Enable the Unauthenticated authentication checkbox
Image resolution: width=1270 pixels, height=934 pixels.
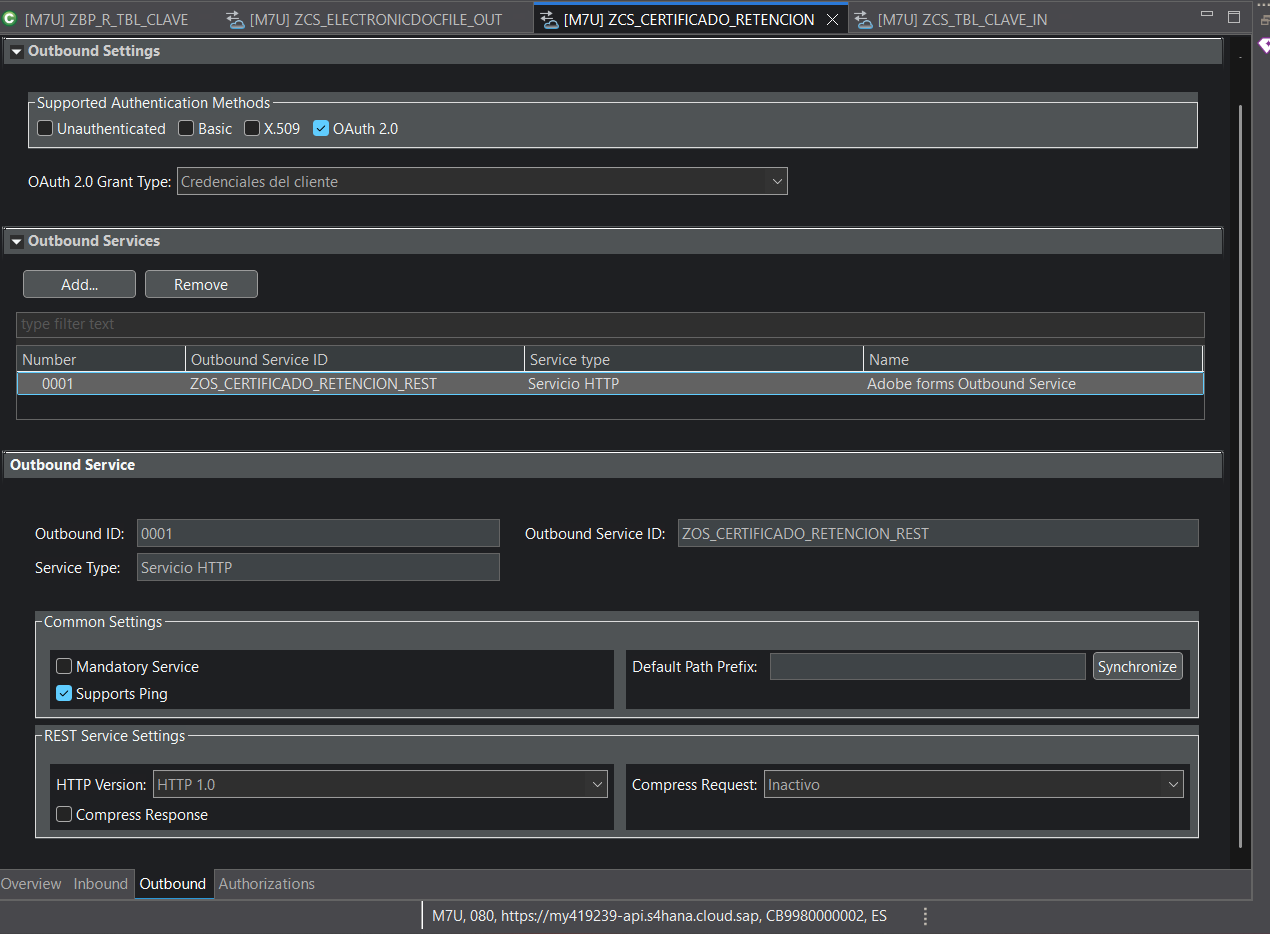(x=45, y=129)
